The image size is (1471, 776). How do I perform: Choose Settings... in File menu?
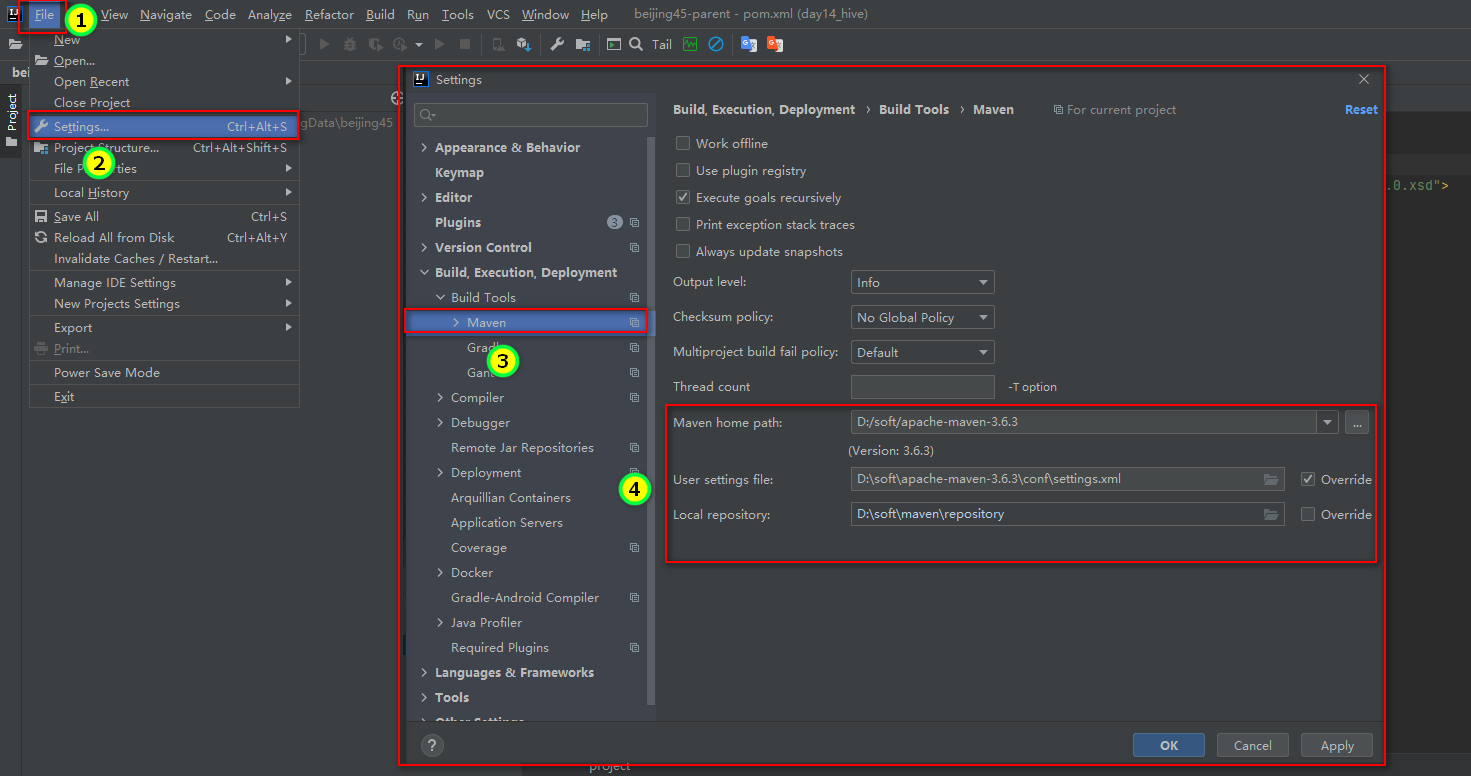(x=164, y=127)
